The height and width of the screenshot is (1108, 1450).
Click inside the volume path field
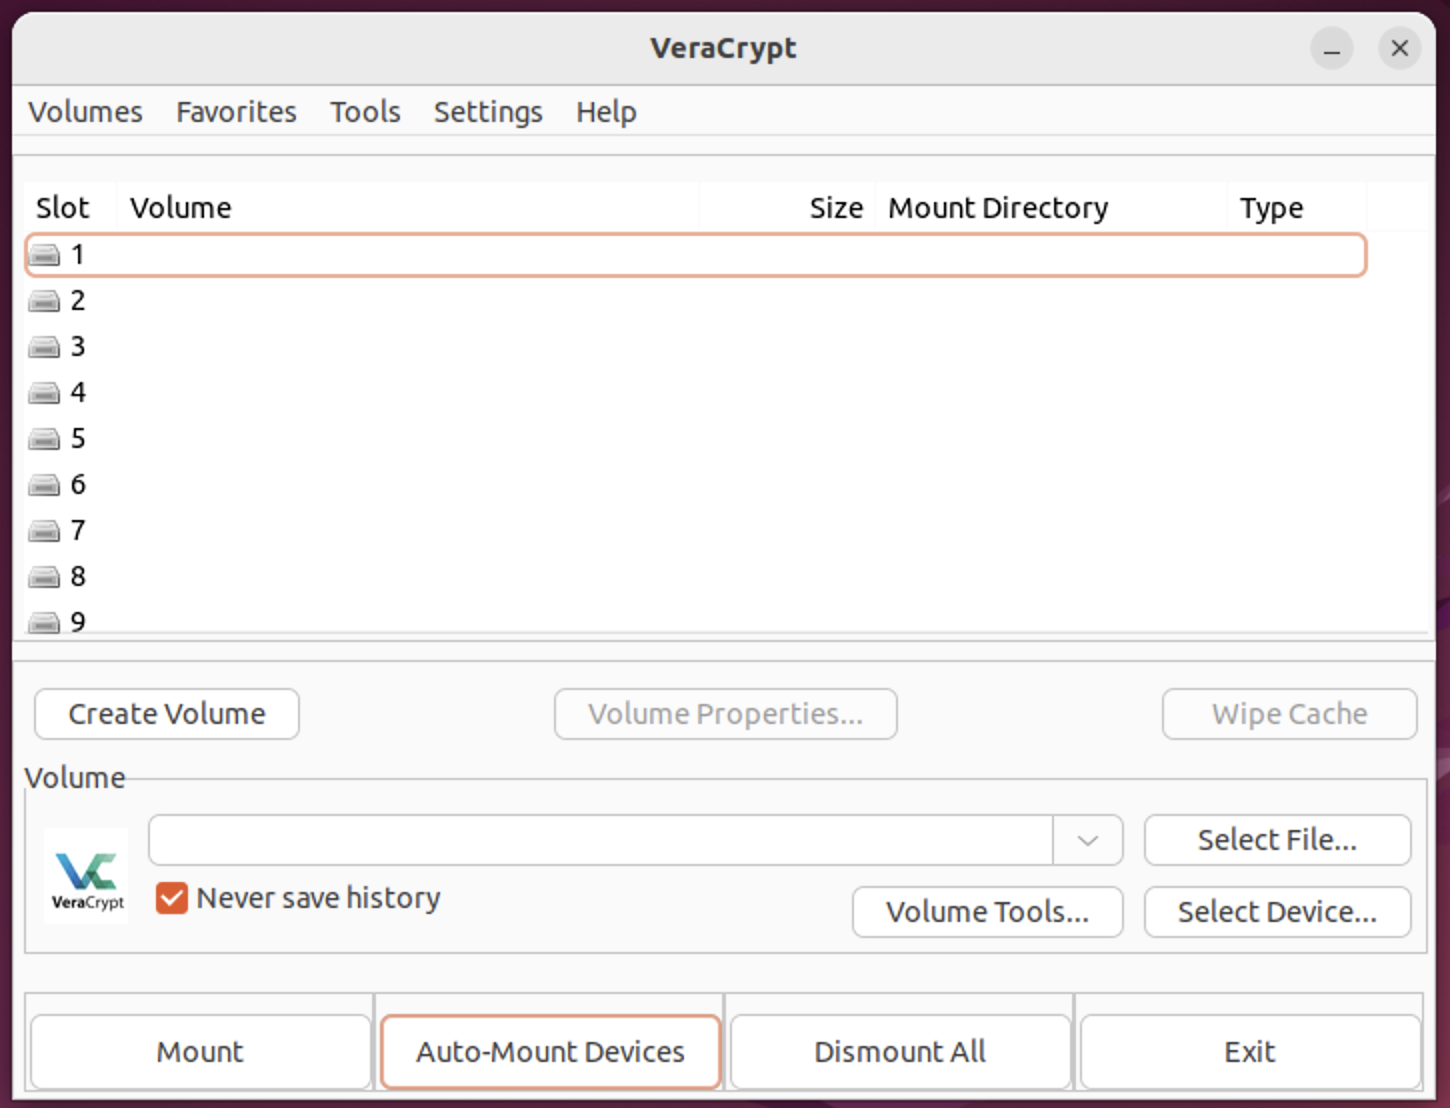tap(600, 840)
